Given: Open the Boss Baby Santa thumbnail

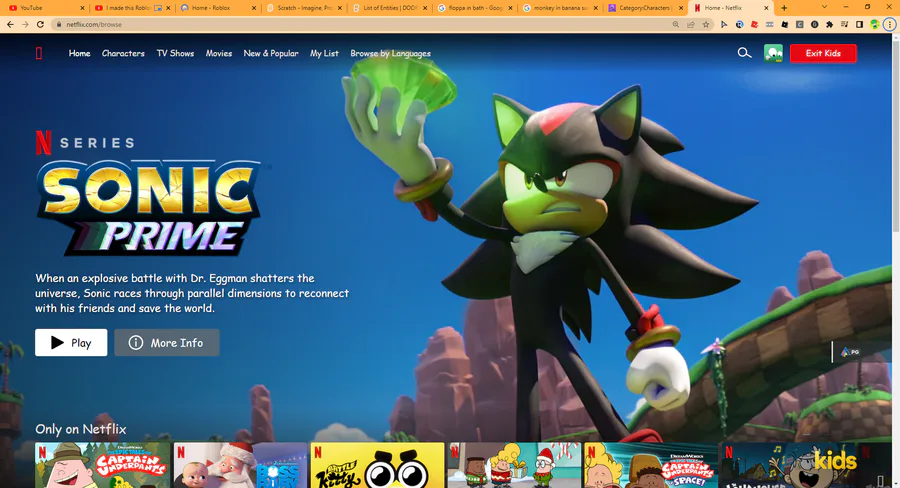Looking at the screenshot, I should (x=240, y=465).
